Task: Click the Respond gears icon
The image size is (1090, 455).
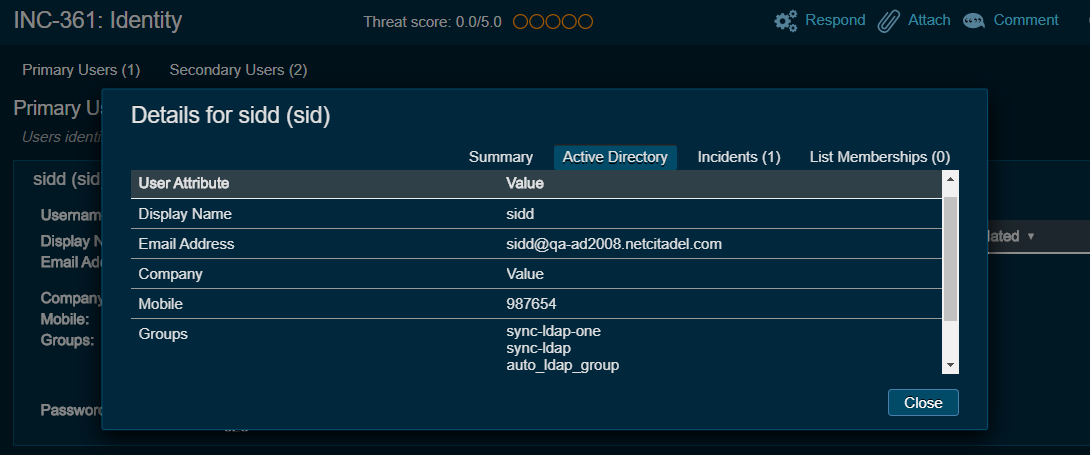Action: (x=786, y=21)
